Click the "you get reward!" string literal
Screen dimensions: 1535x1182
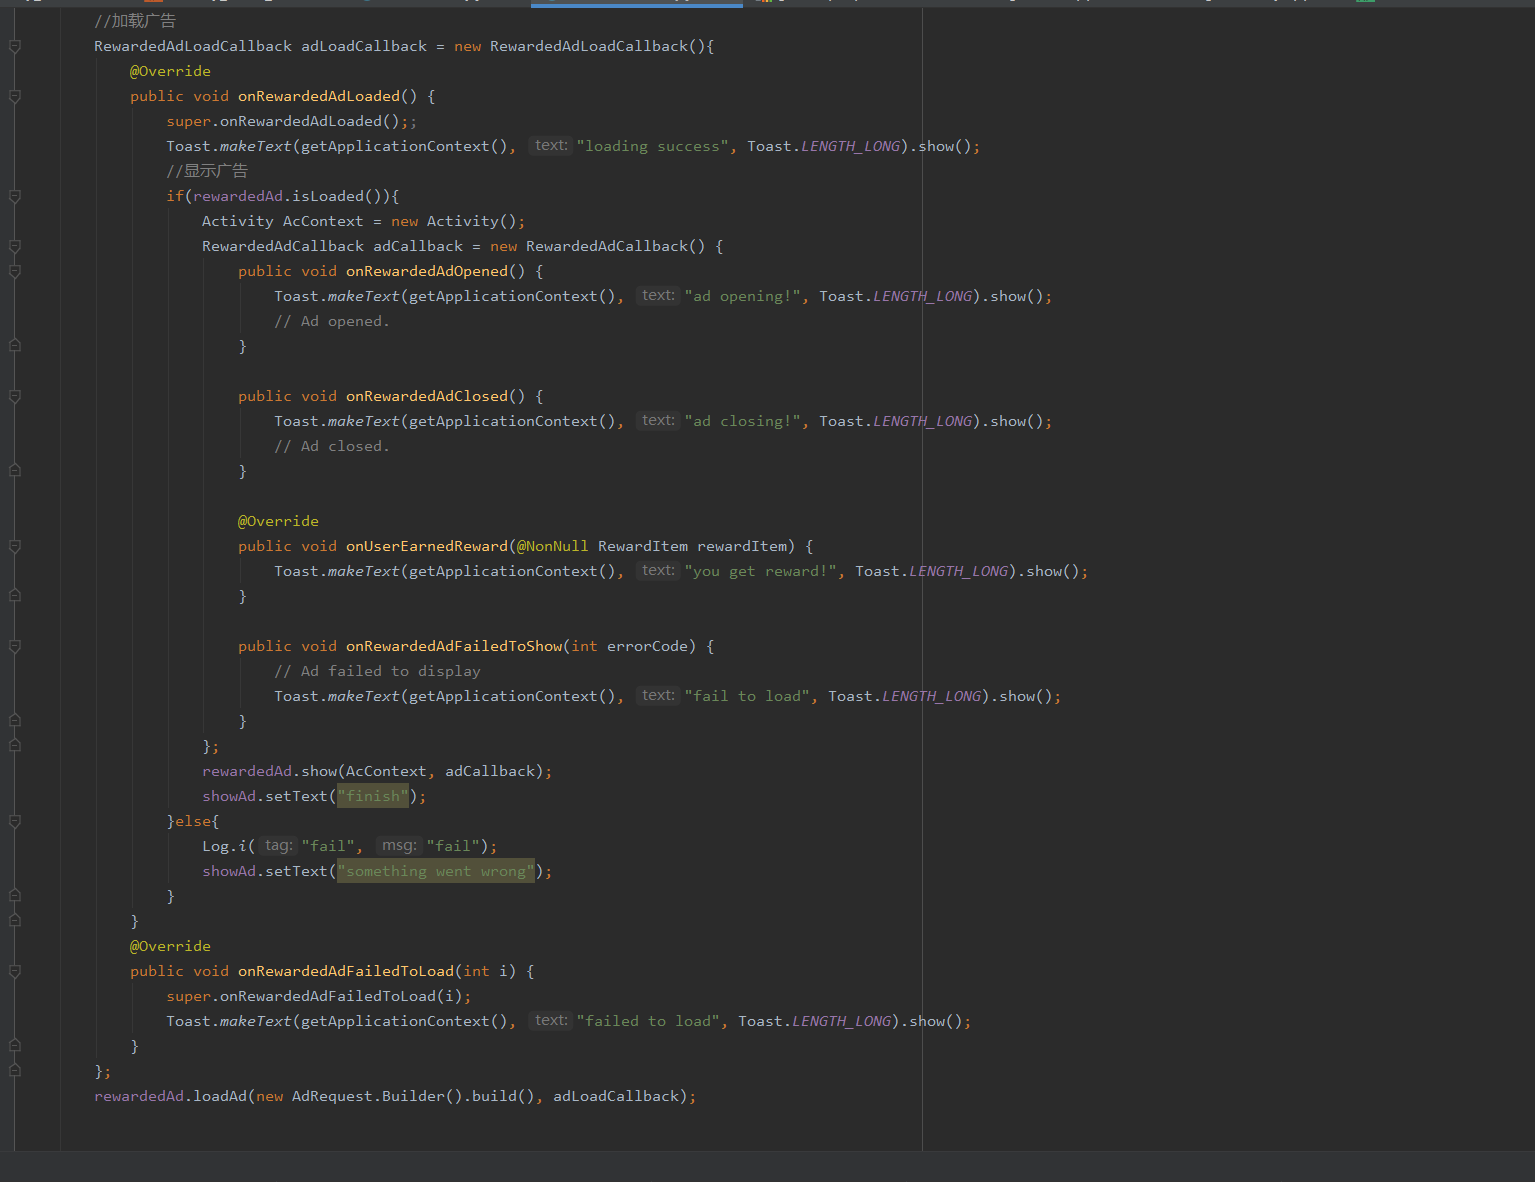[x=761, y=571]
